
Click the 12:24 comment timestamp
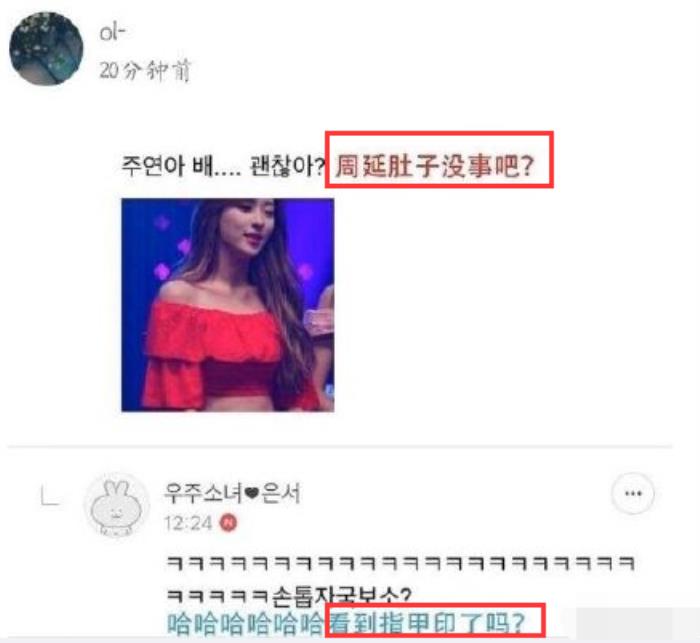[188, 523]
